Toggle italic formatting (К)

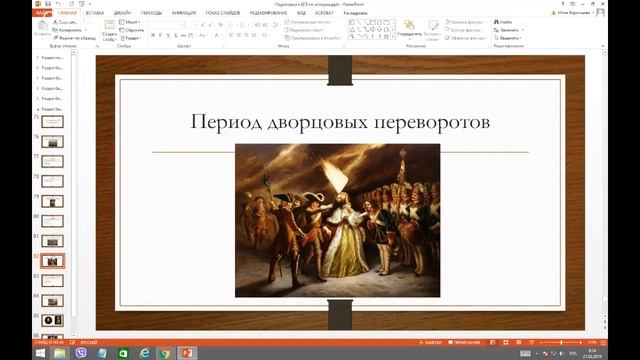[160, 36]
